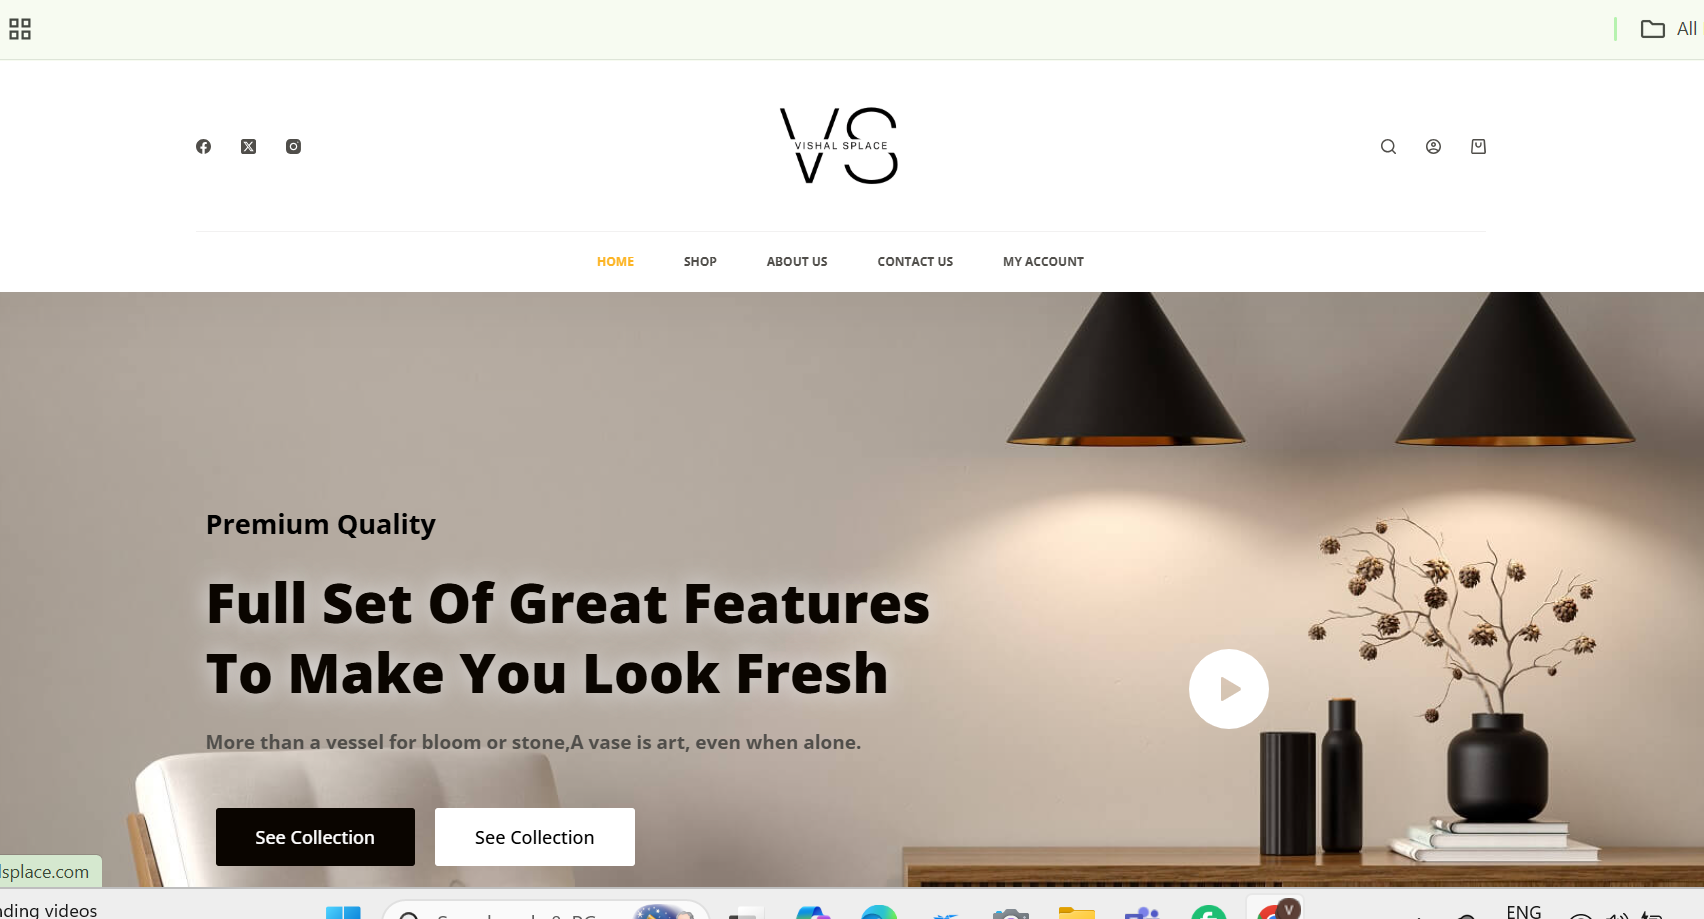Click the black See Collection button
This screenshot has height=919, width=1704.
[315, 837]
